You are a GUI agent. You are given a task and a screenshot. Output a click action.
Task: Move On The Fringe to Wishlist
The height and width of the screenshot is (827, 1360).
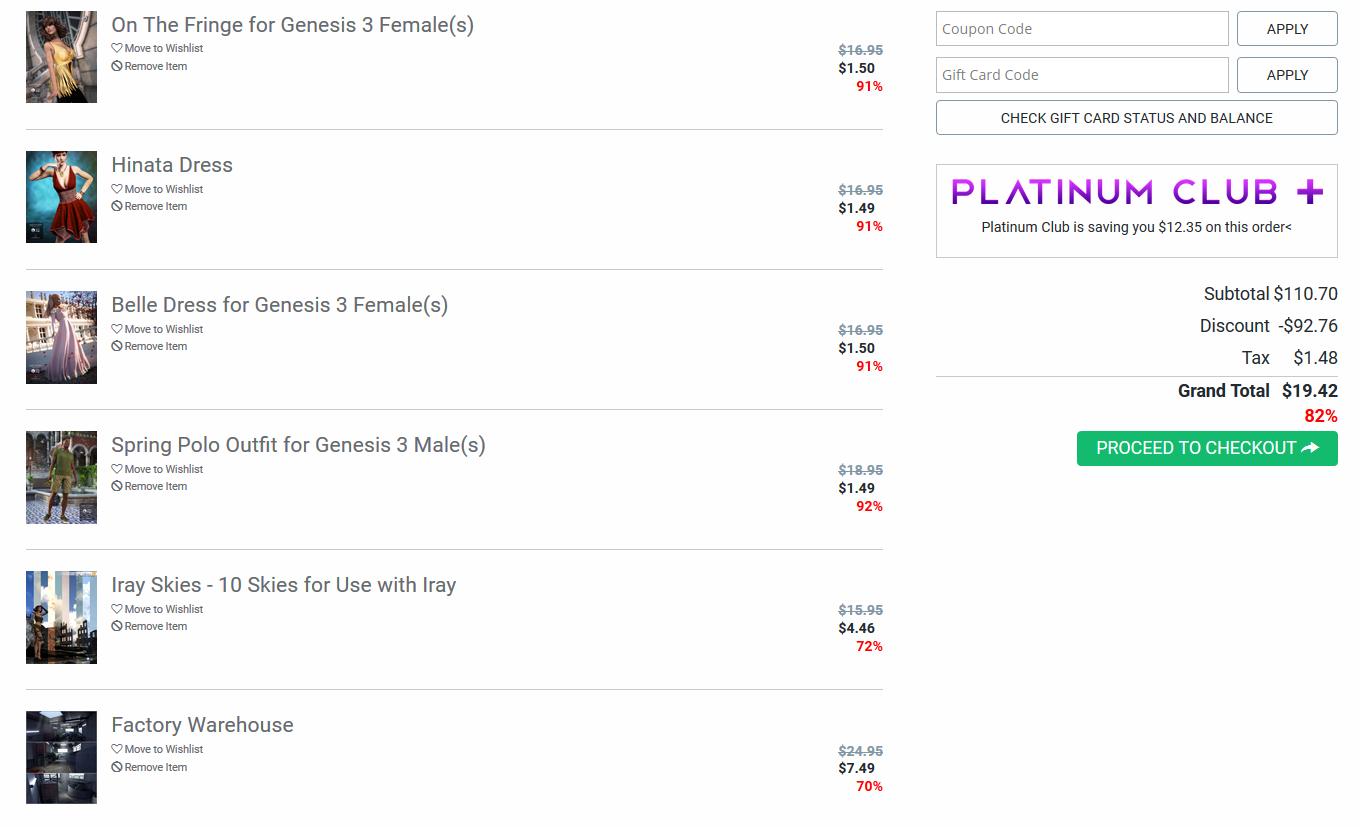click(x=163, y=48)
